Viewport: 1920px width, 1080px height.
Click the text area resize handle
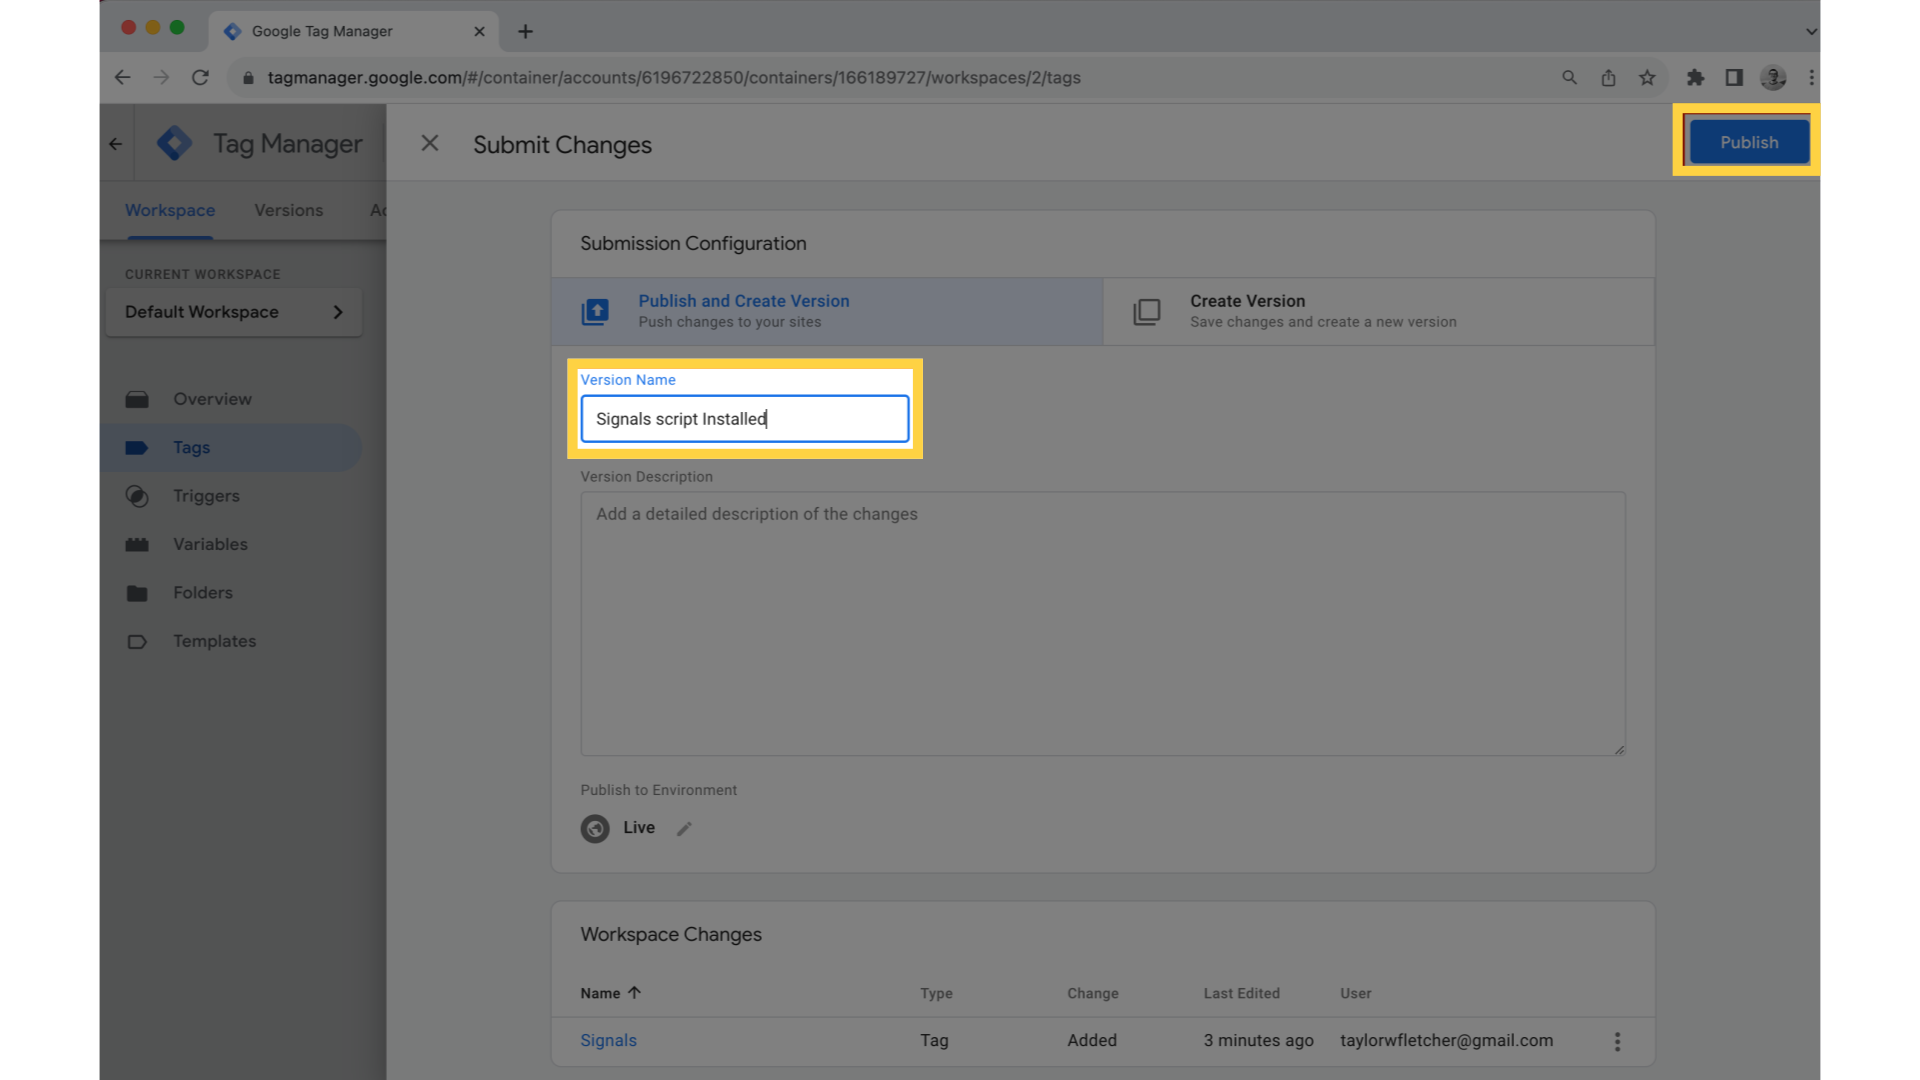tap(1619, 749)
